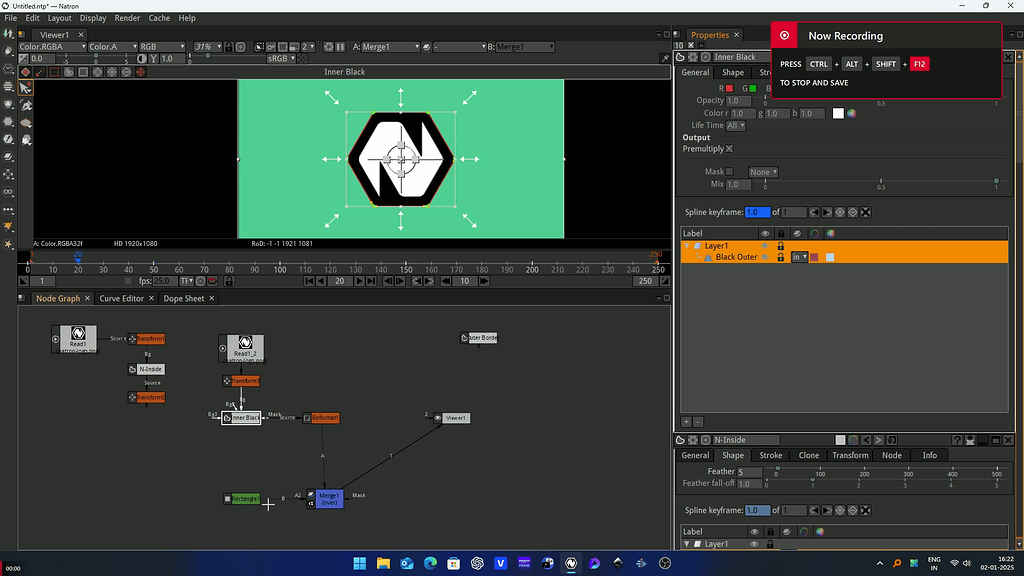Click the Rectangle1 node in node graph
1024x576 pixels.
[242, 499]
